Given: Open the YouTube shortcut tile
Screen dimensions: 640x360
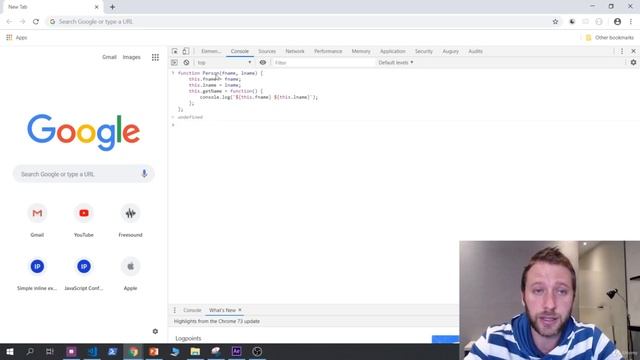Looking at the screenshot, I should click(84, 220).
